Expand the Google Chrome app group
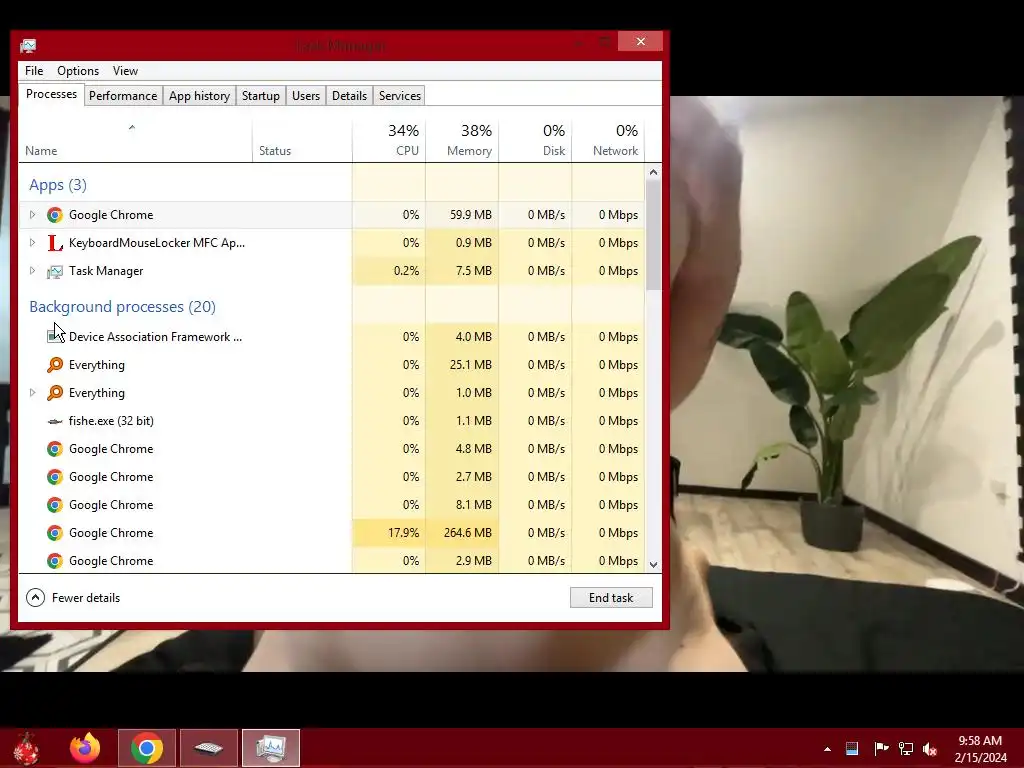Viewport: 1024px width, 768px height. [32, 215]
